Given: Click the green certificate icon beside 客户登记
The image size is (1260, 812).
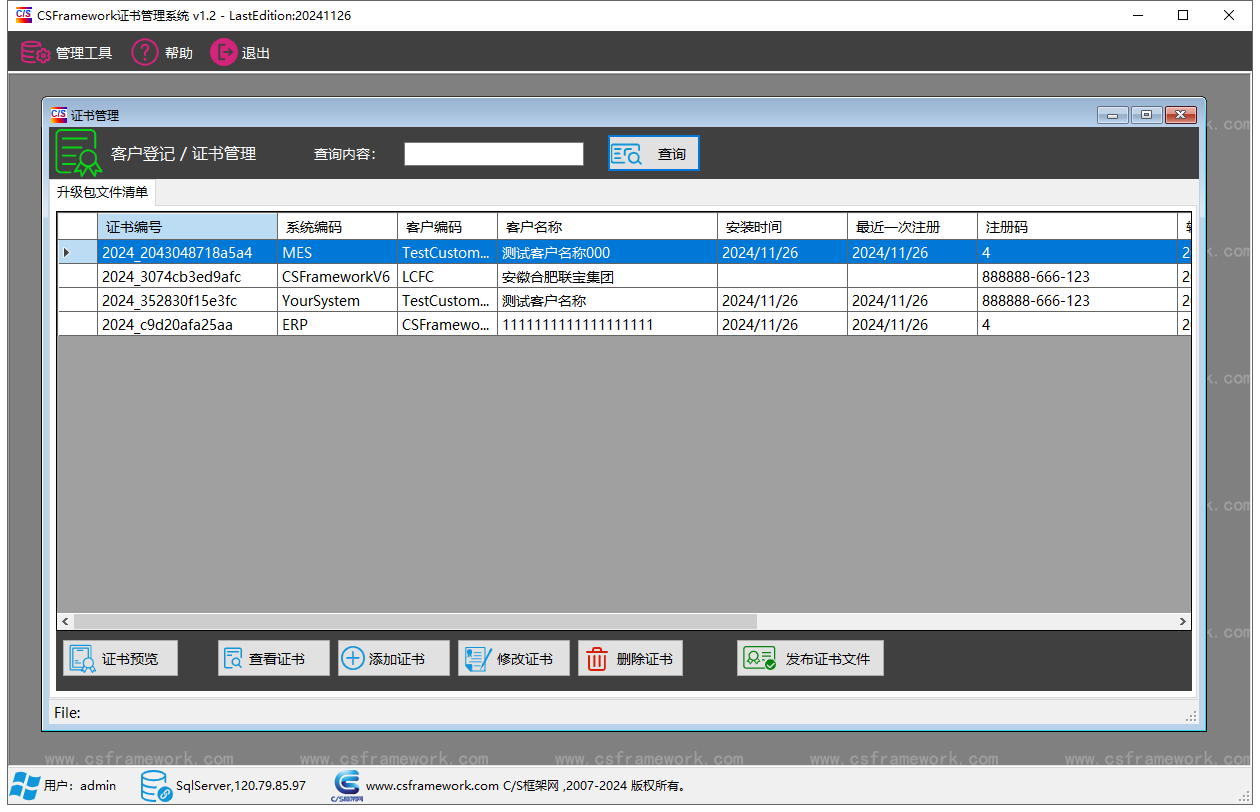Looking at the screenshot, I should (78, 153).
